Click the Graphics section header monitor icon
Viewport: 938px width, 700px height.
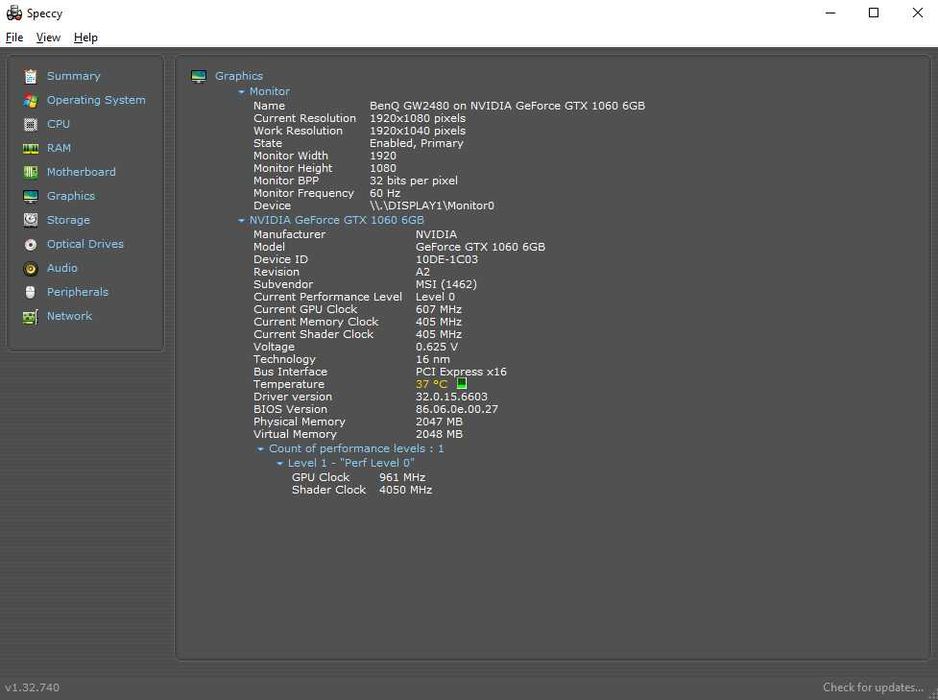[x=199, y=77]
